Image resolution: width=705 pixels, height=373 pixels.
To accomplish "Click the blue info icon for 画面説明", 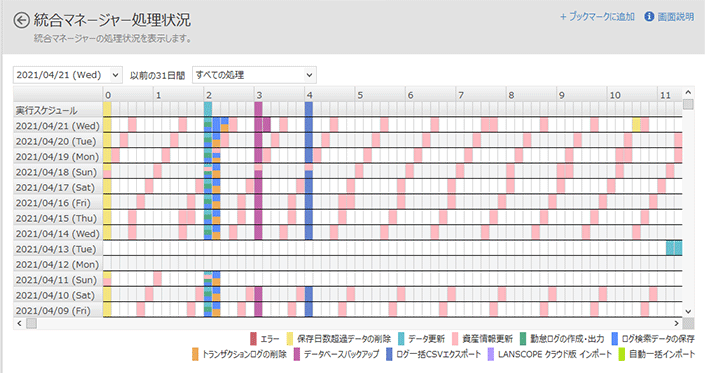I will click(x=649, y=17).
